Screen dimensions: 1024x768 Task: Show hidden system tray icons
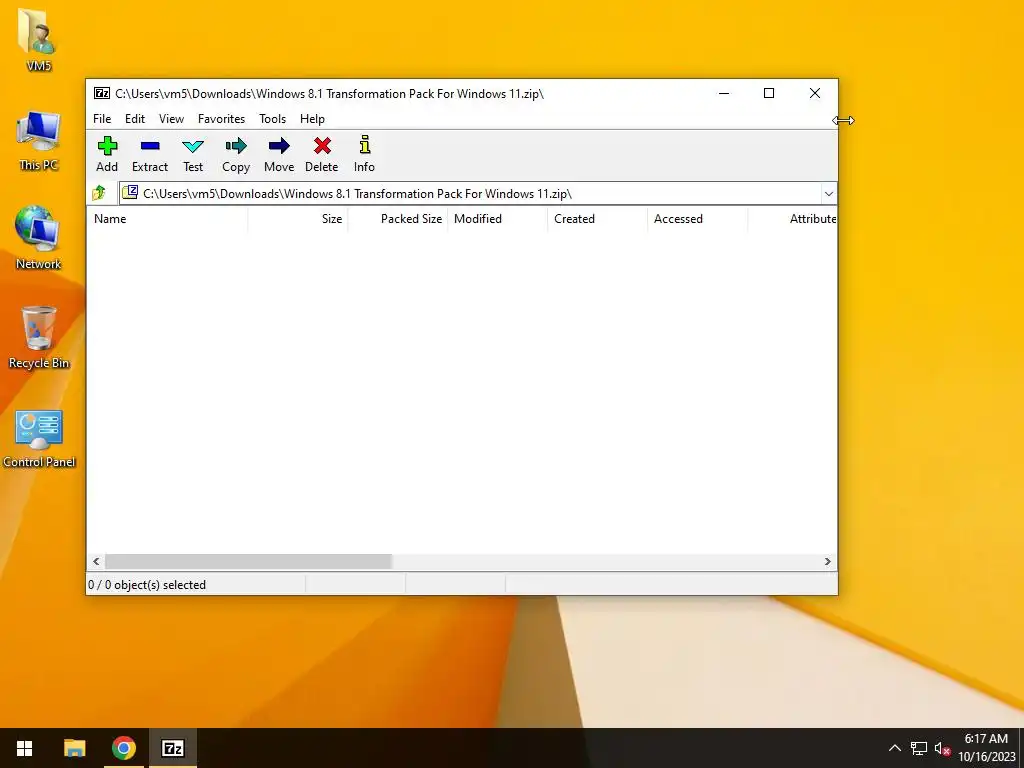click(x=895, y=748)
